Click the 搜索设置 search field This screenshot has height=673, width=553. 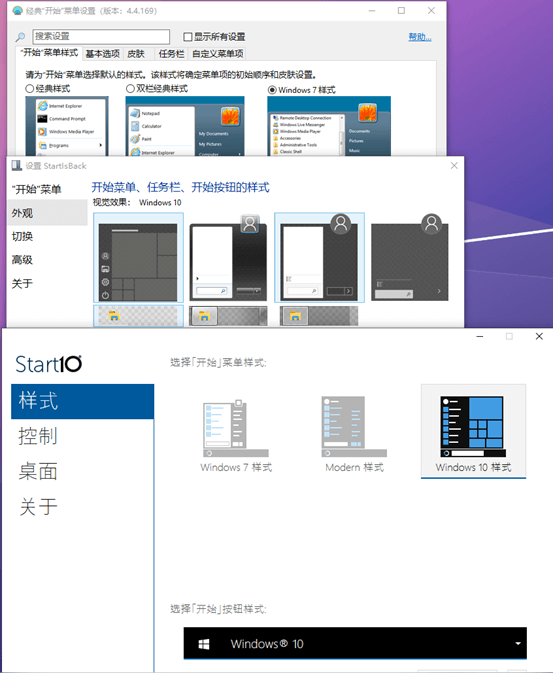coord(101,36)
